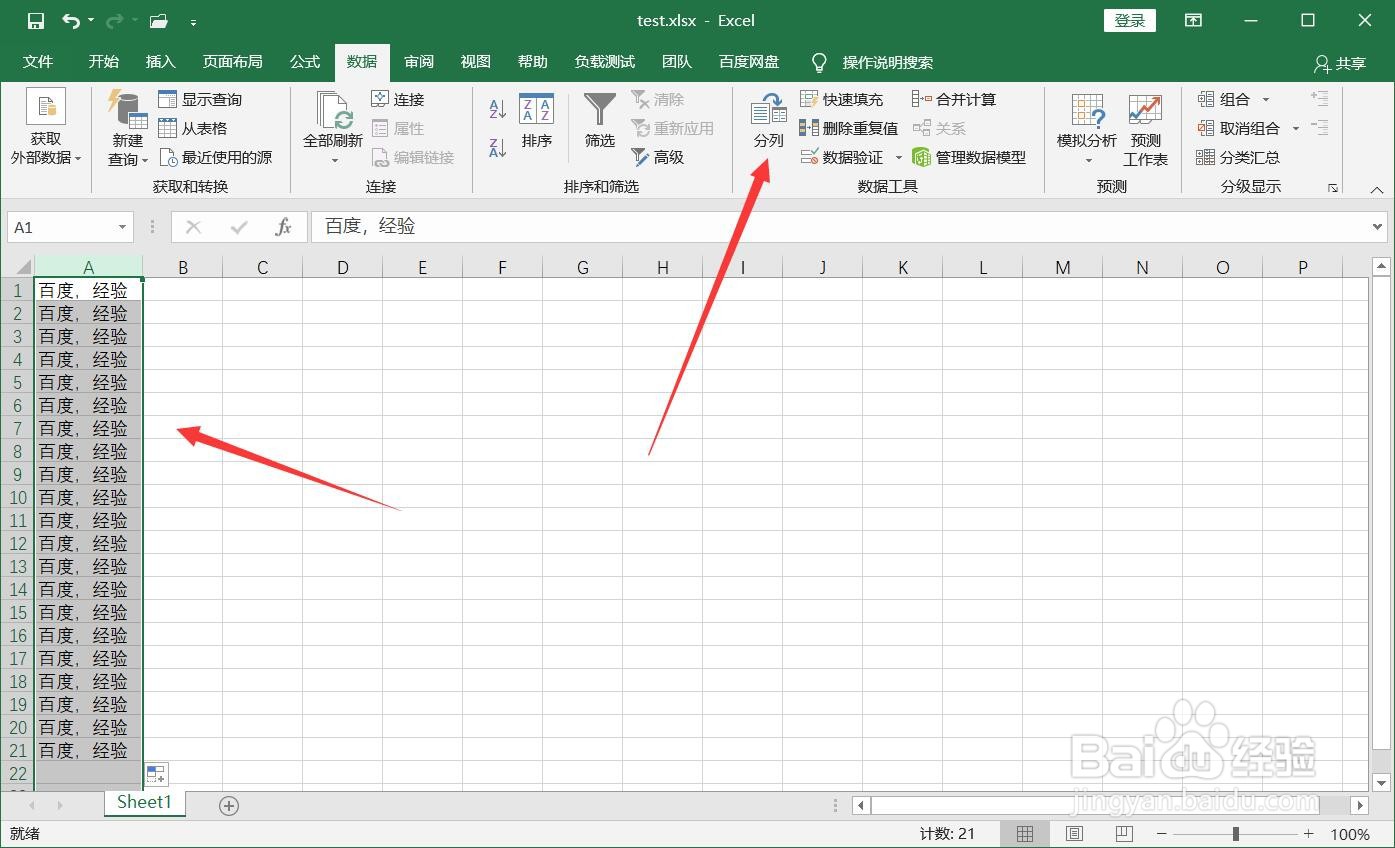Collapse the ribbon
The height and width of the screenshot is (848, 1395).
pos(1377,189)
